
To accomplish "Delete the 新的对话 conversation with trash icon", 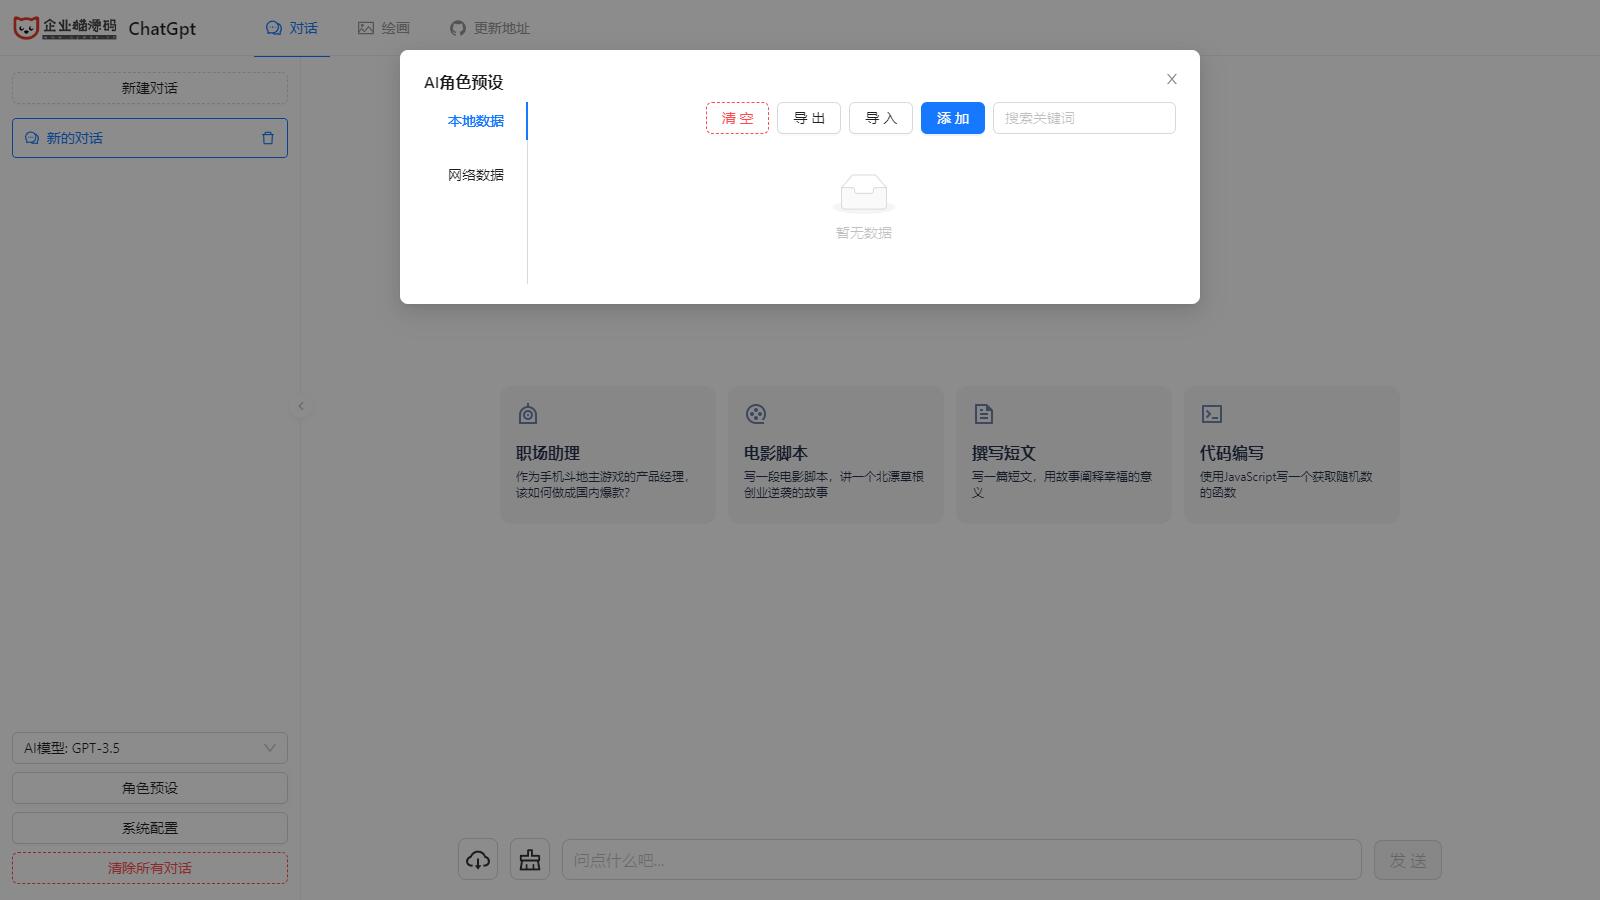I will [268, 138].
